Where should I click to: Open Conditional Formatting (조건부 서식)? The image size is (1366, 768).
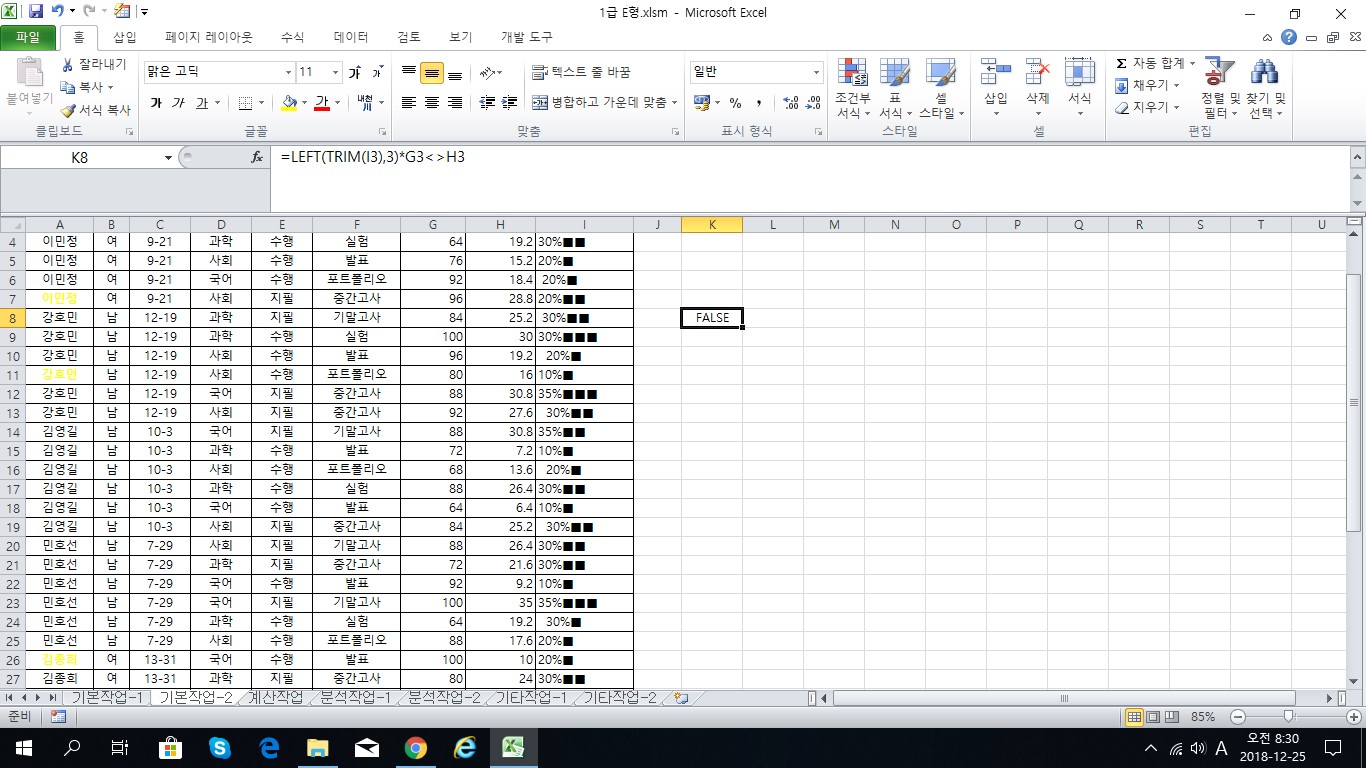pos(853,88)
